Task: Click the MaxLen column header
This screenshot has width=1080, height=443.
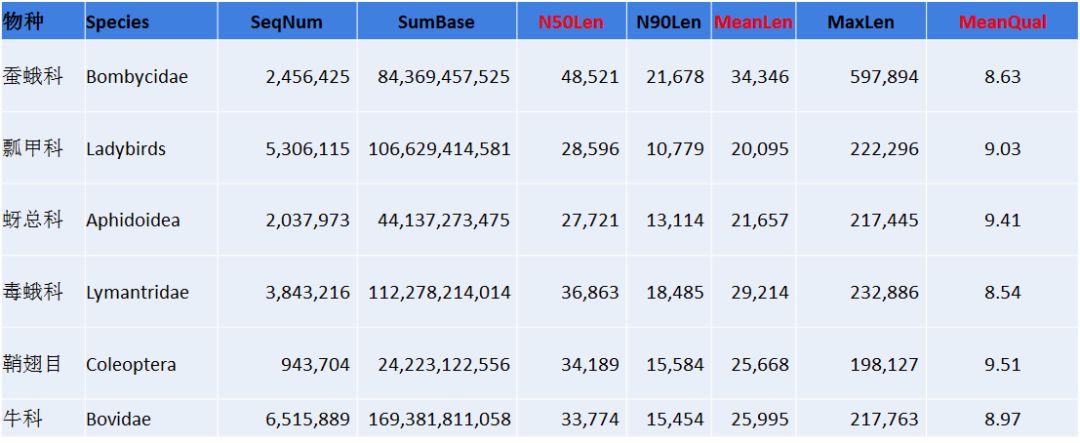Action: tap(860, 23)
